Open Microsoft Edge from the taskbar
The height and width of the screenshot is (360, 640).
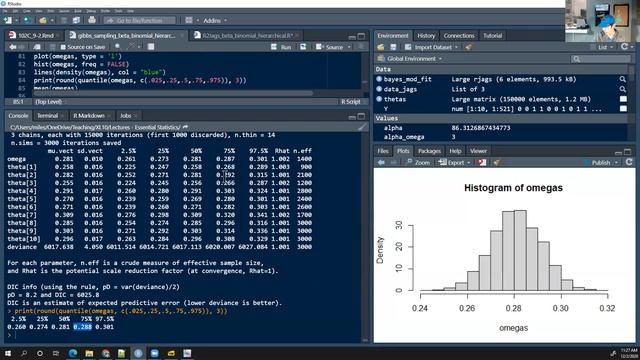[x=73, y=353]
